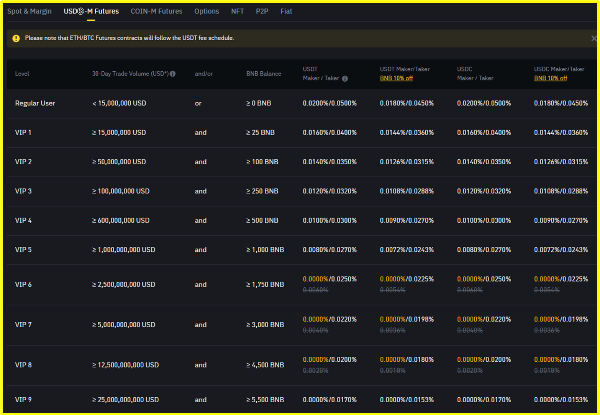Click the ≥ 3,000 BNB balance cell

pos(265,325)
